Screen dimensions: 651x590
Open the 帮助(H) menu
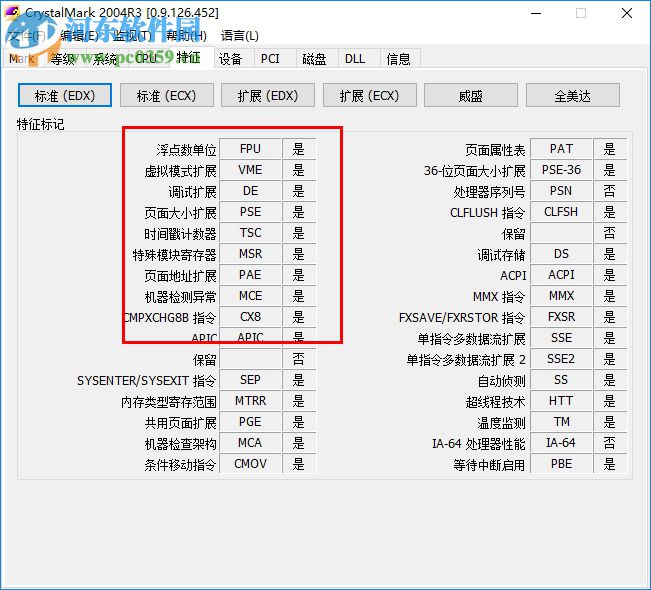tap(186, 36)
